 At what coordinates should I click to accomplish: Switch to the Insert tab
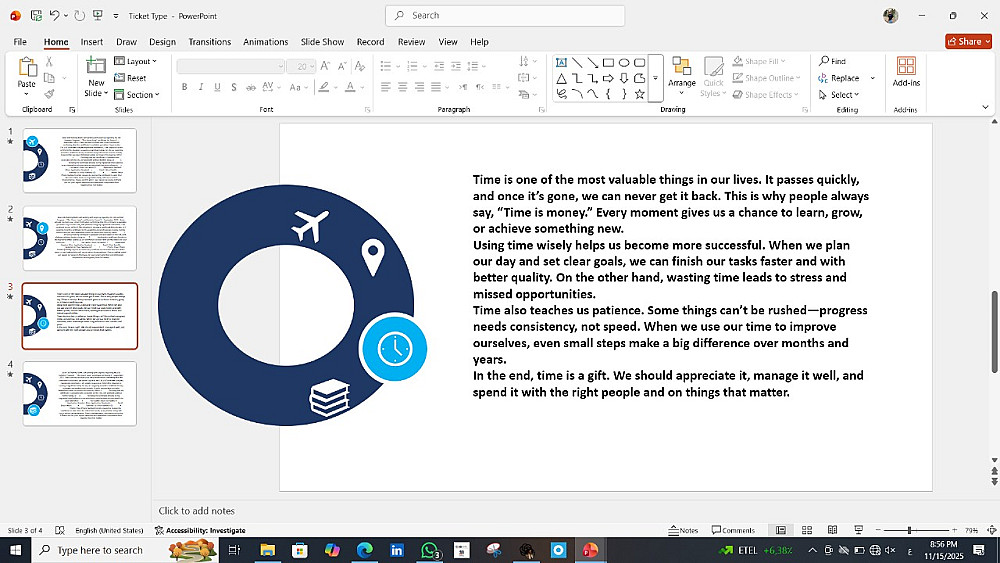(92, 41)
